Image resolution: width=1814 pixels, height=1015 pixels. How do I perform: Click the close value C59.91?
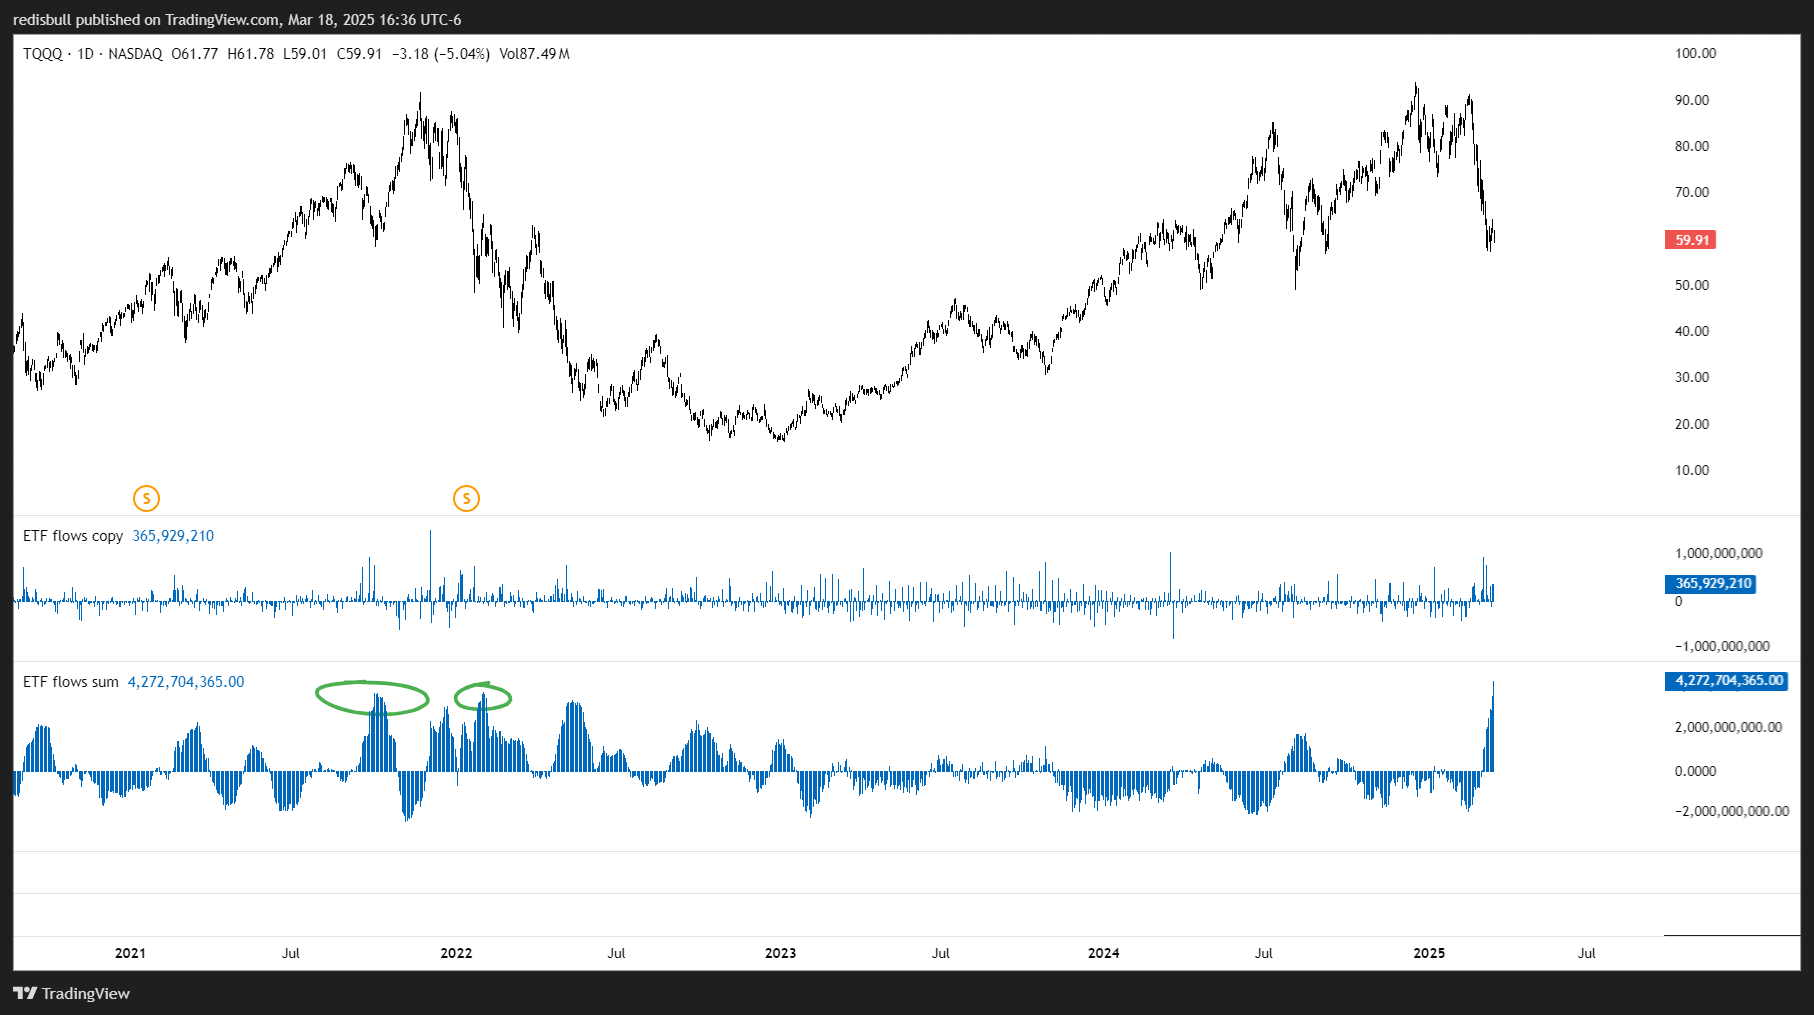click(x=360, y=54)
